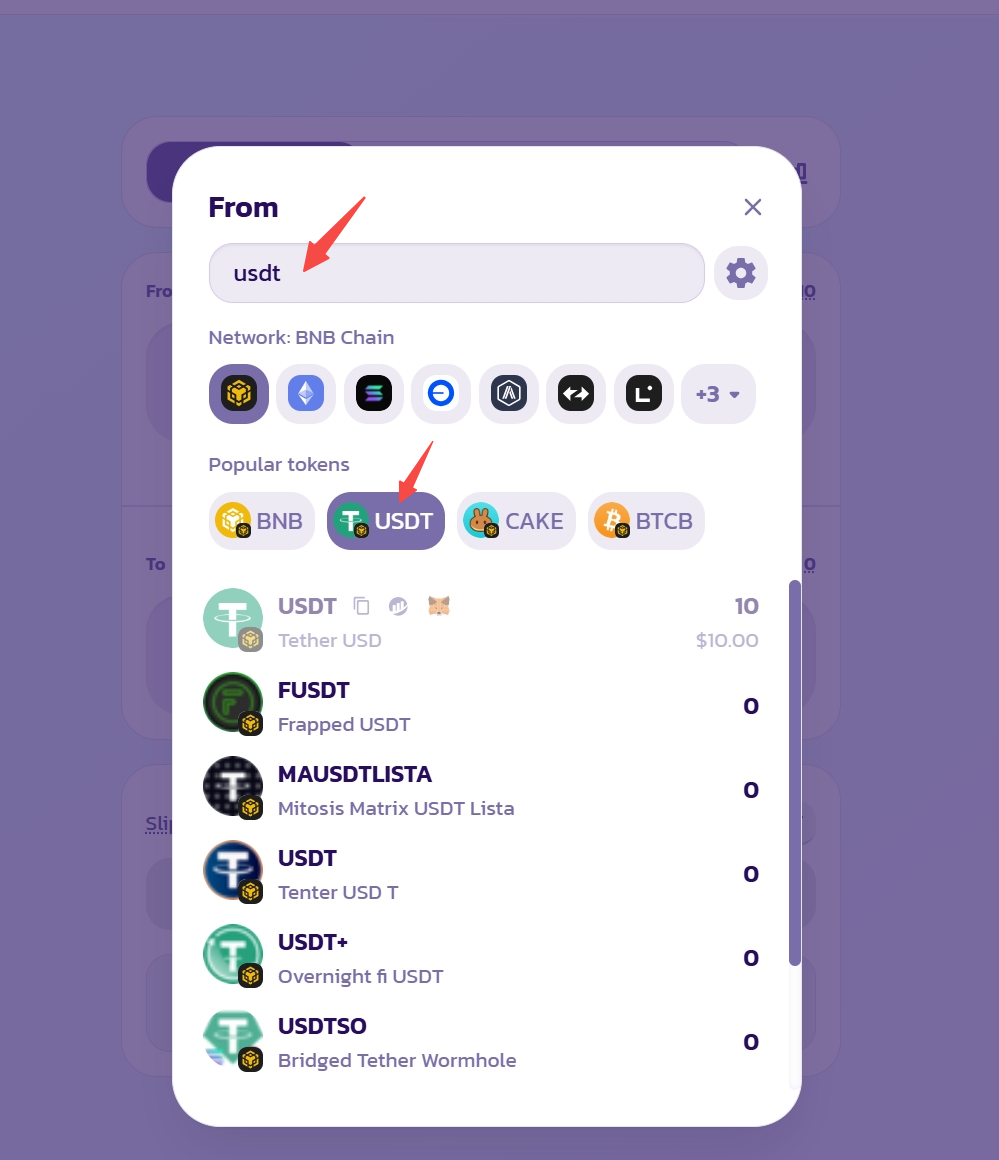The image size is (999, 1160).
Task: Pick USDT+ Overnight fi USDT
Action: click(x=481, y=957)
